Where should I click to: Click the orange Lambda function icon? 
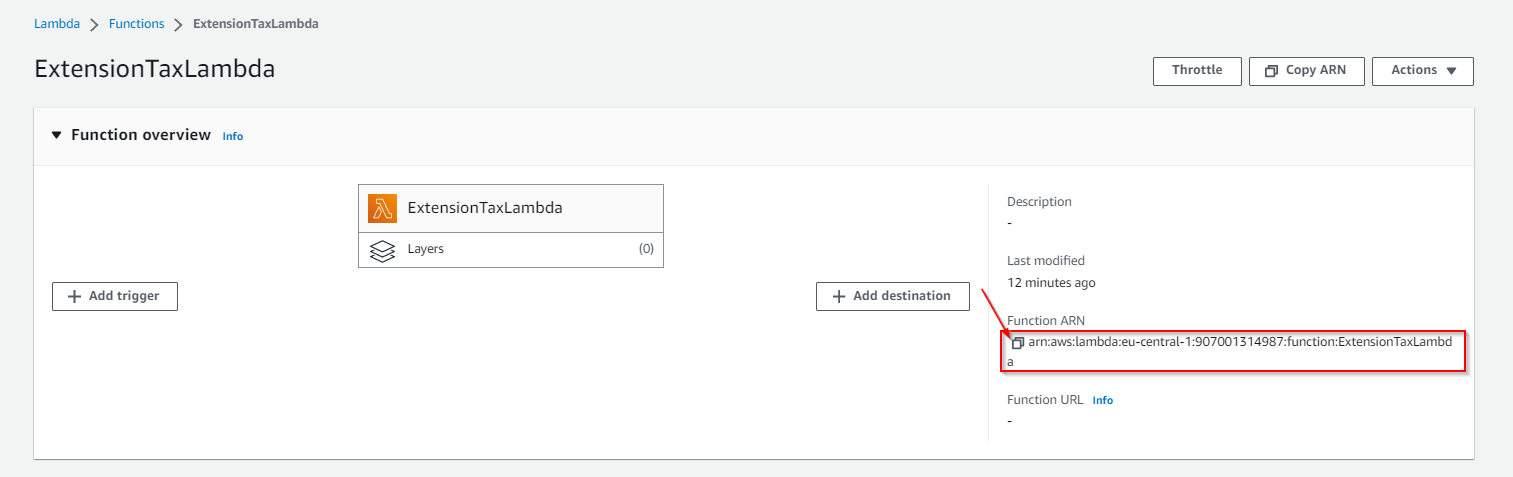pyautogui.click(x=383, y=208)
